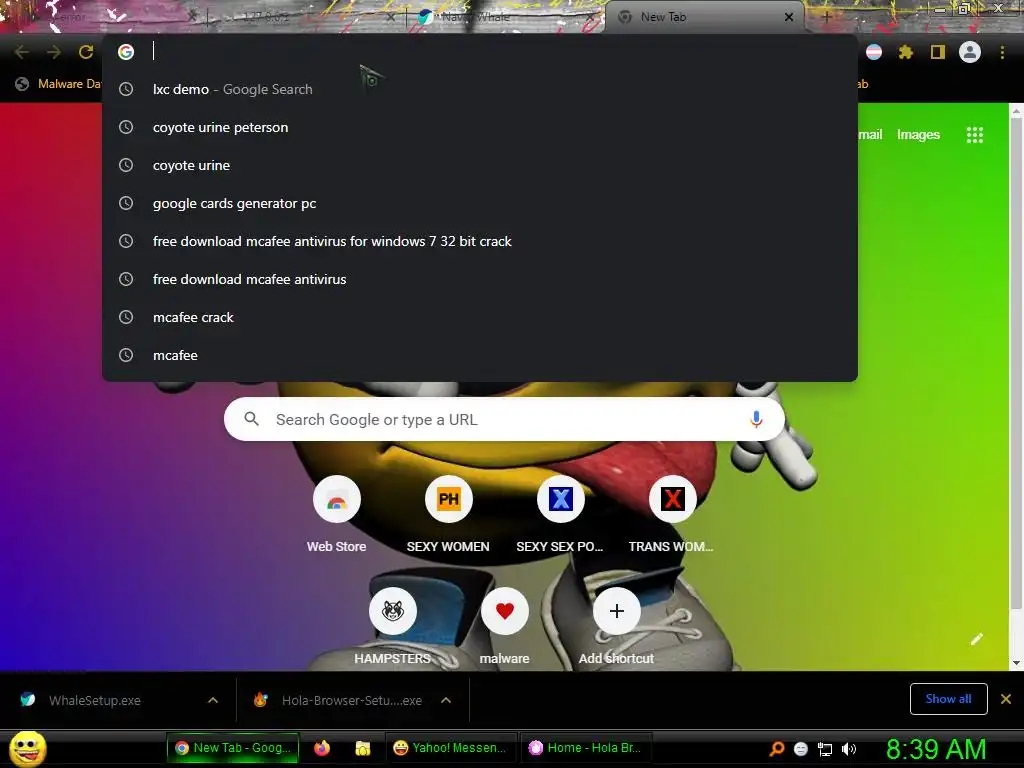Click the Google logo in the address bar
1024x768 pixels.
(x=126, y=52)
